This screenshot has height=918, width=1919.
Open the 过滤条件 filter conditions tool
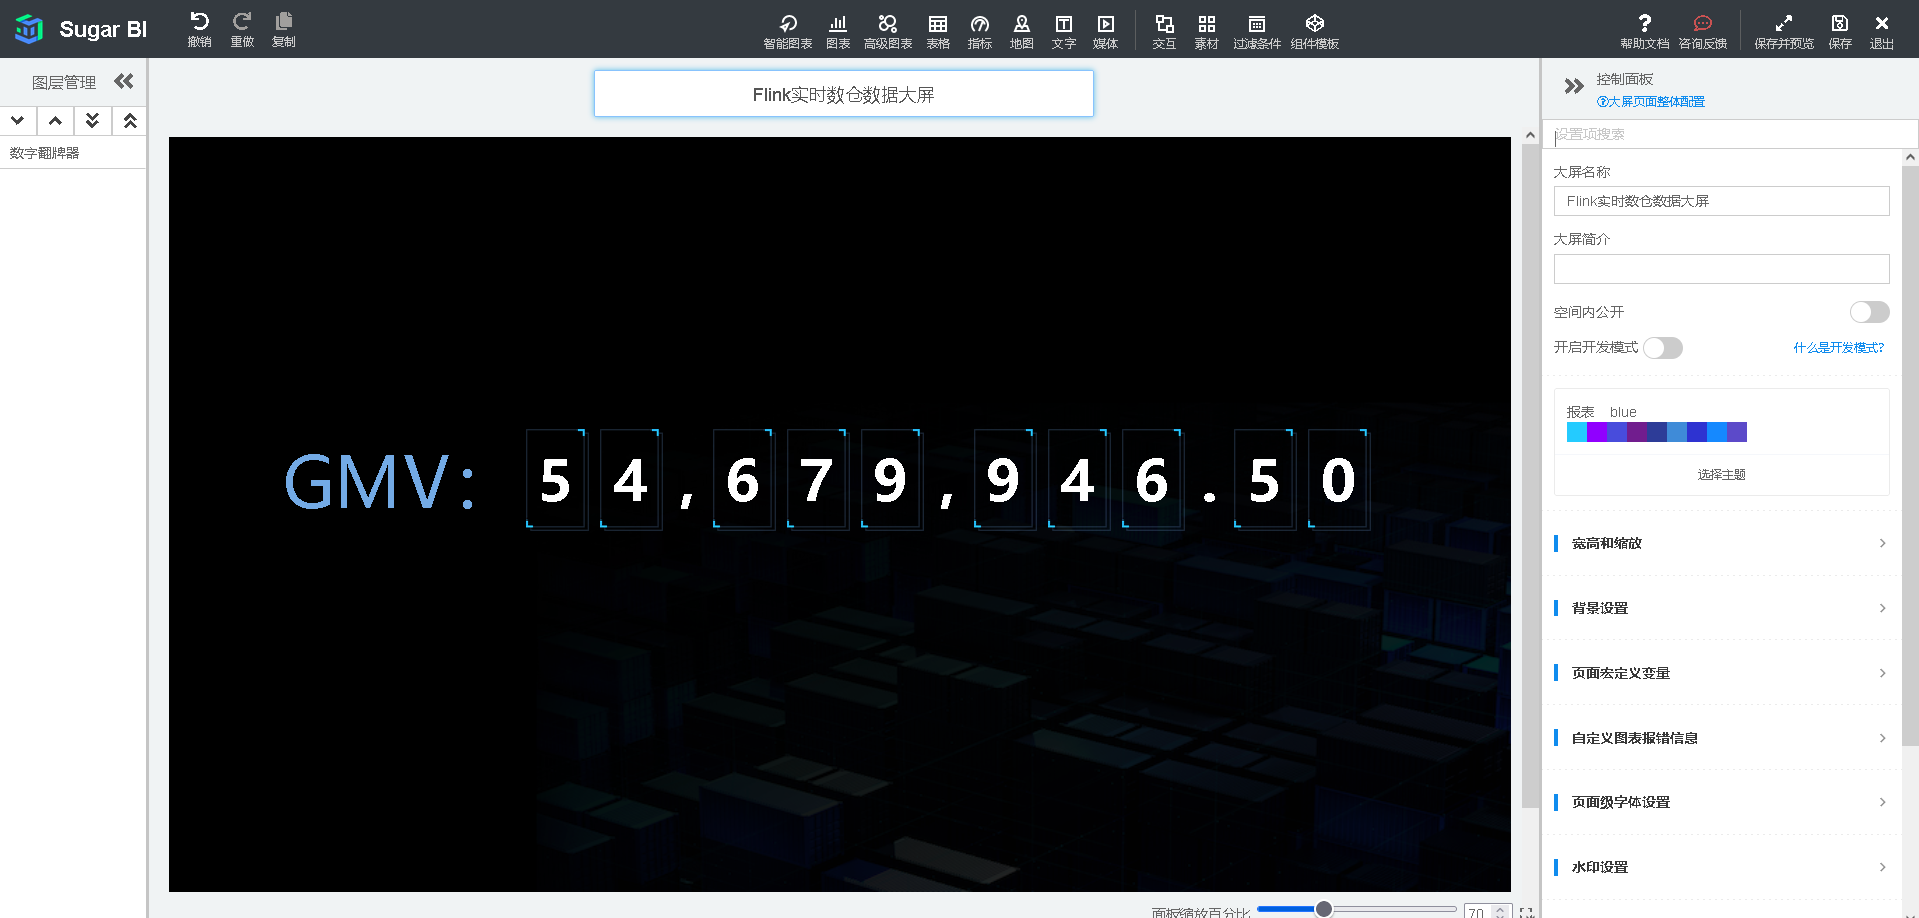1257,31
